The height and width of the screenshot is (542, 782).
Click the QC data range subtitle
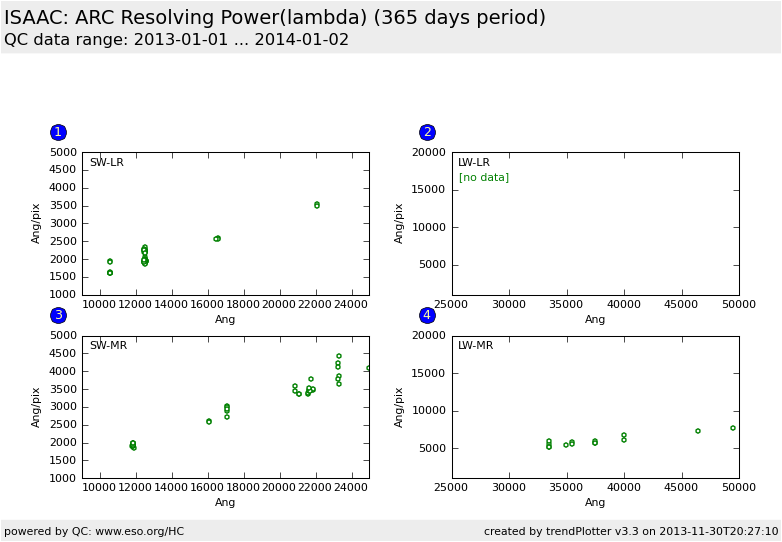tap(177, 40)
